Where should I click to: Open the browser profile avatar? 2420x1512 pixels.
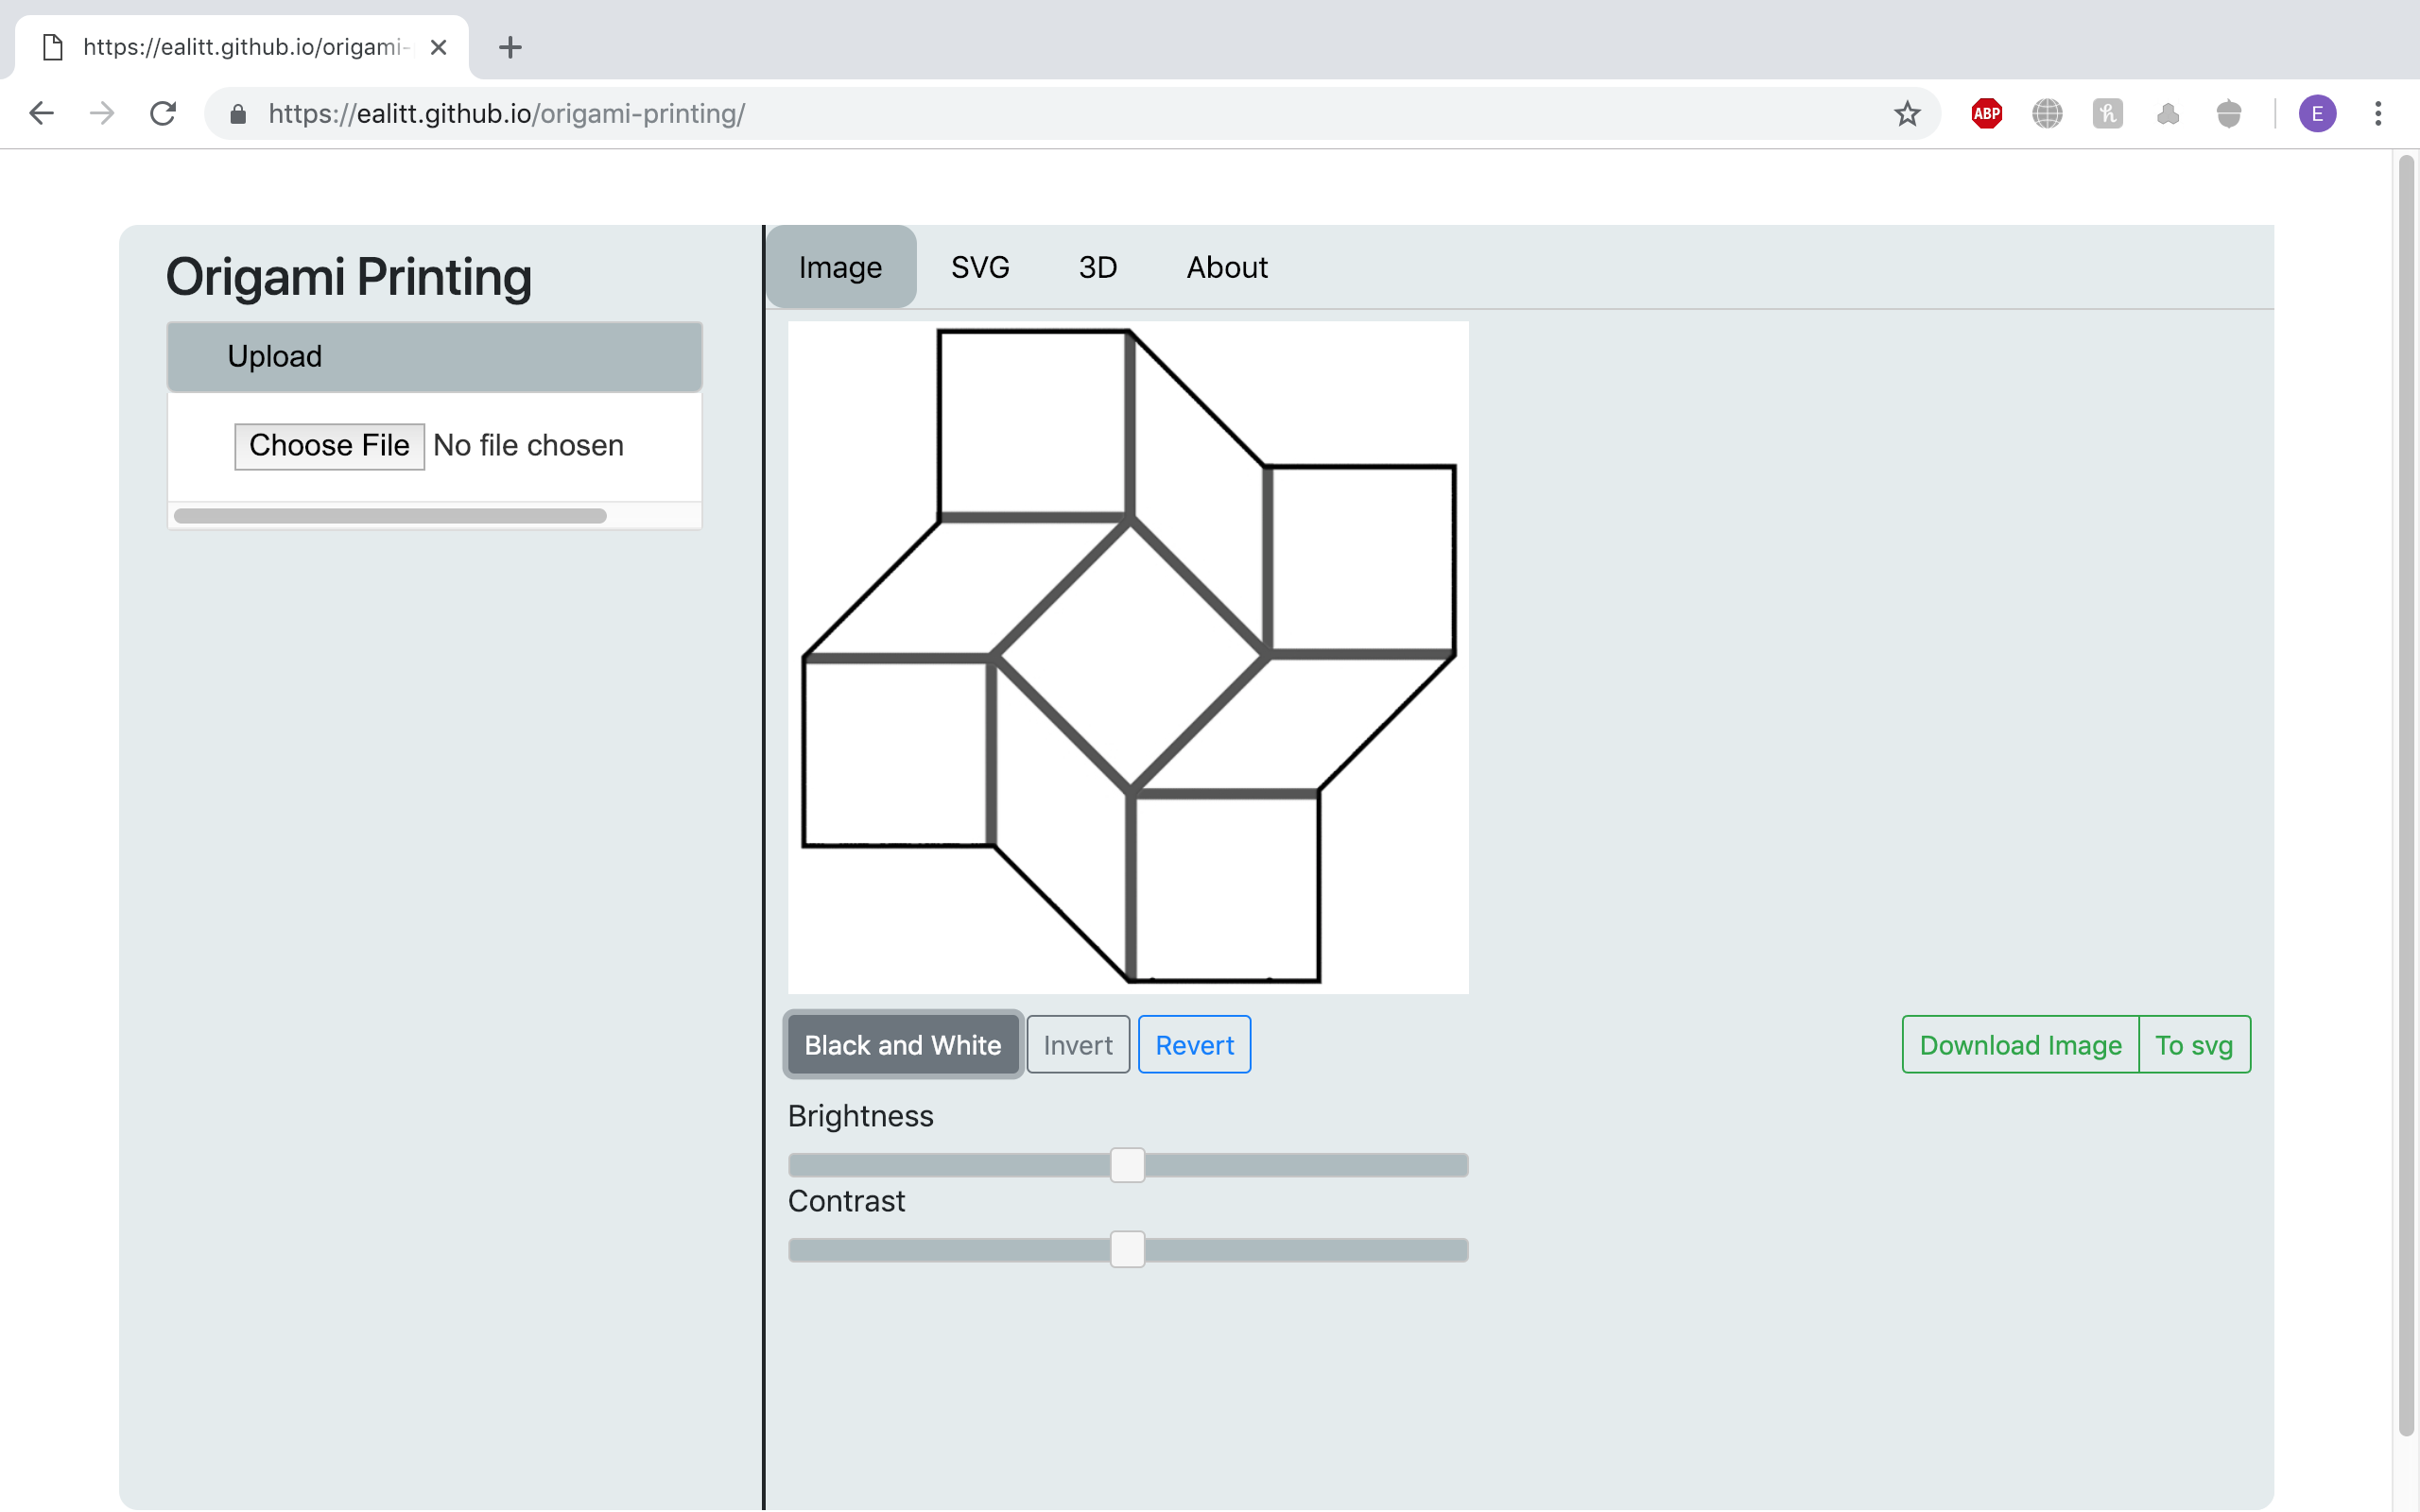[2317, 113]
